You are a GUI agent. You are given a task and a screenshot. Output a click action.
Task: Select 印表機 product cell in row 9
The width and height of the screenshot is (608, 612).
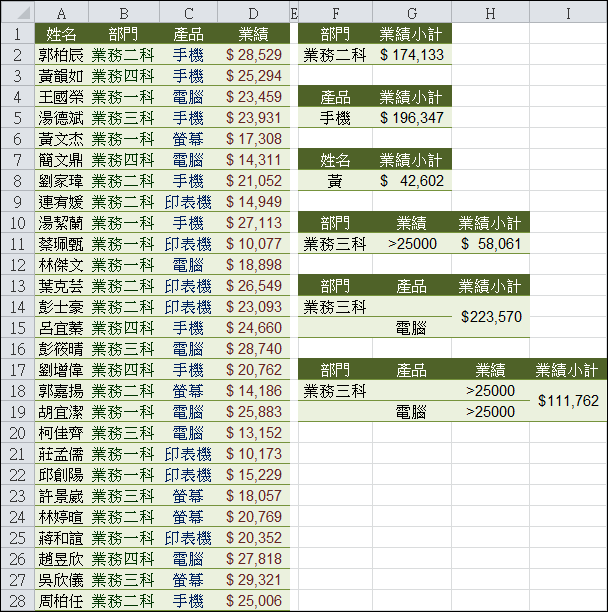pos(188,202)
